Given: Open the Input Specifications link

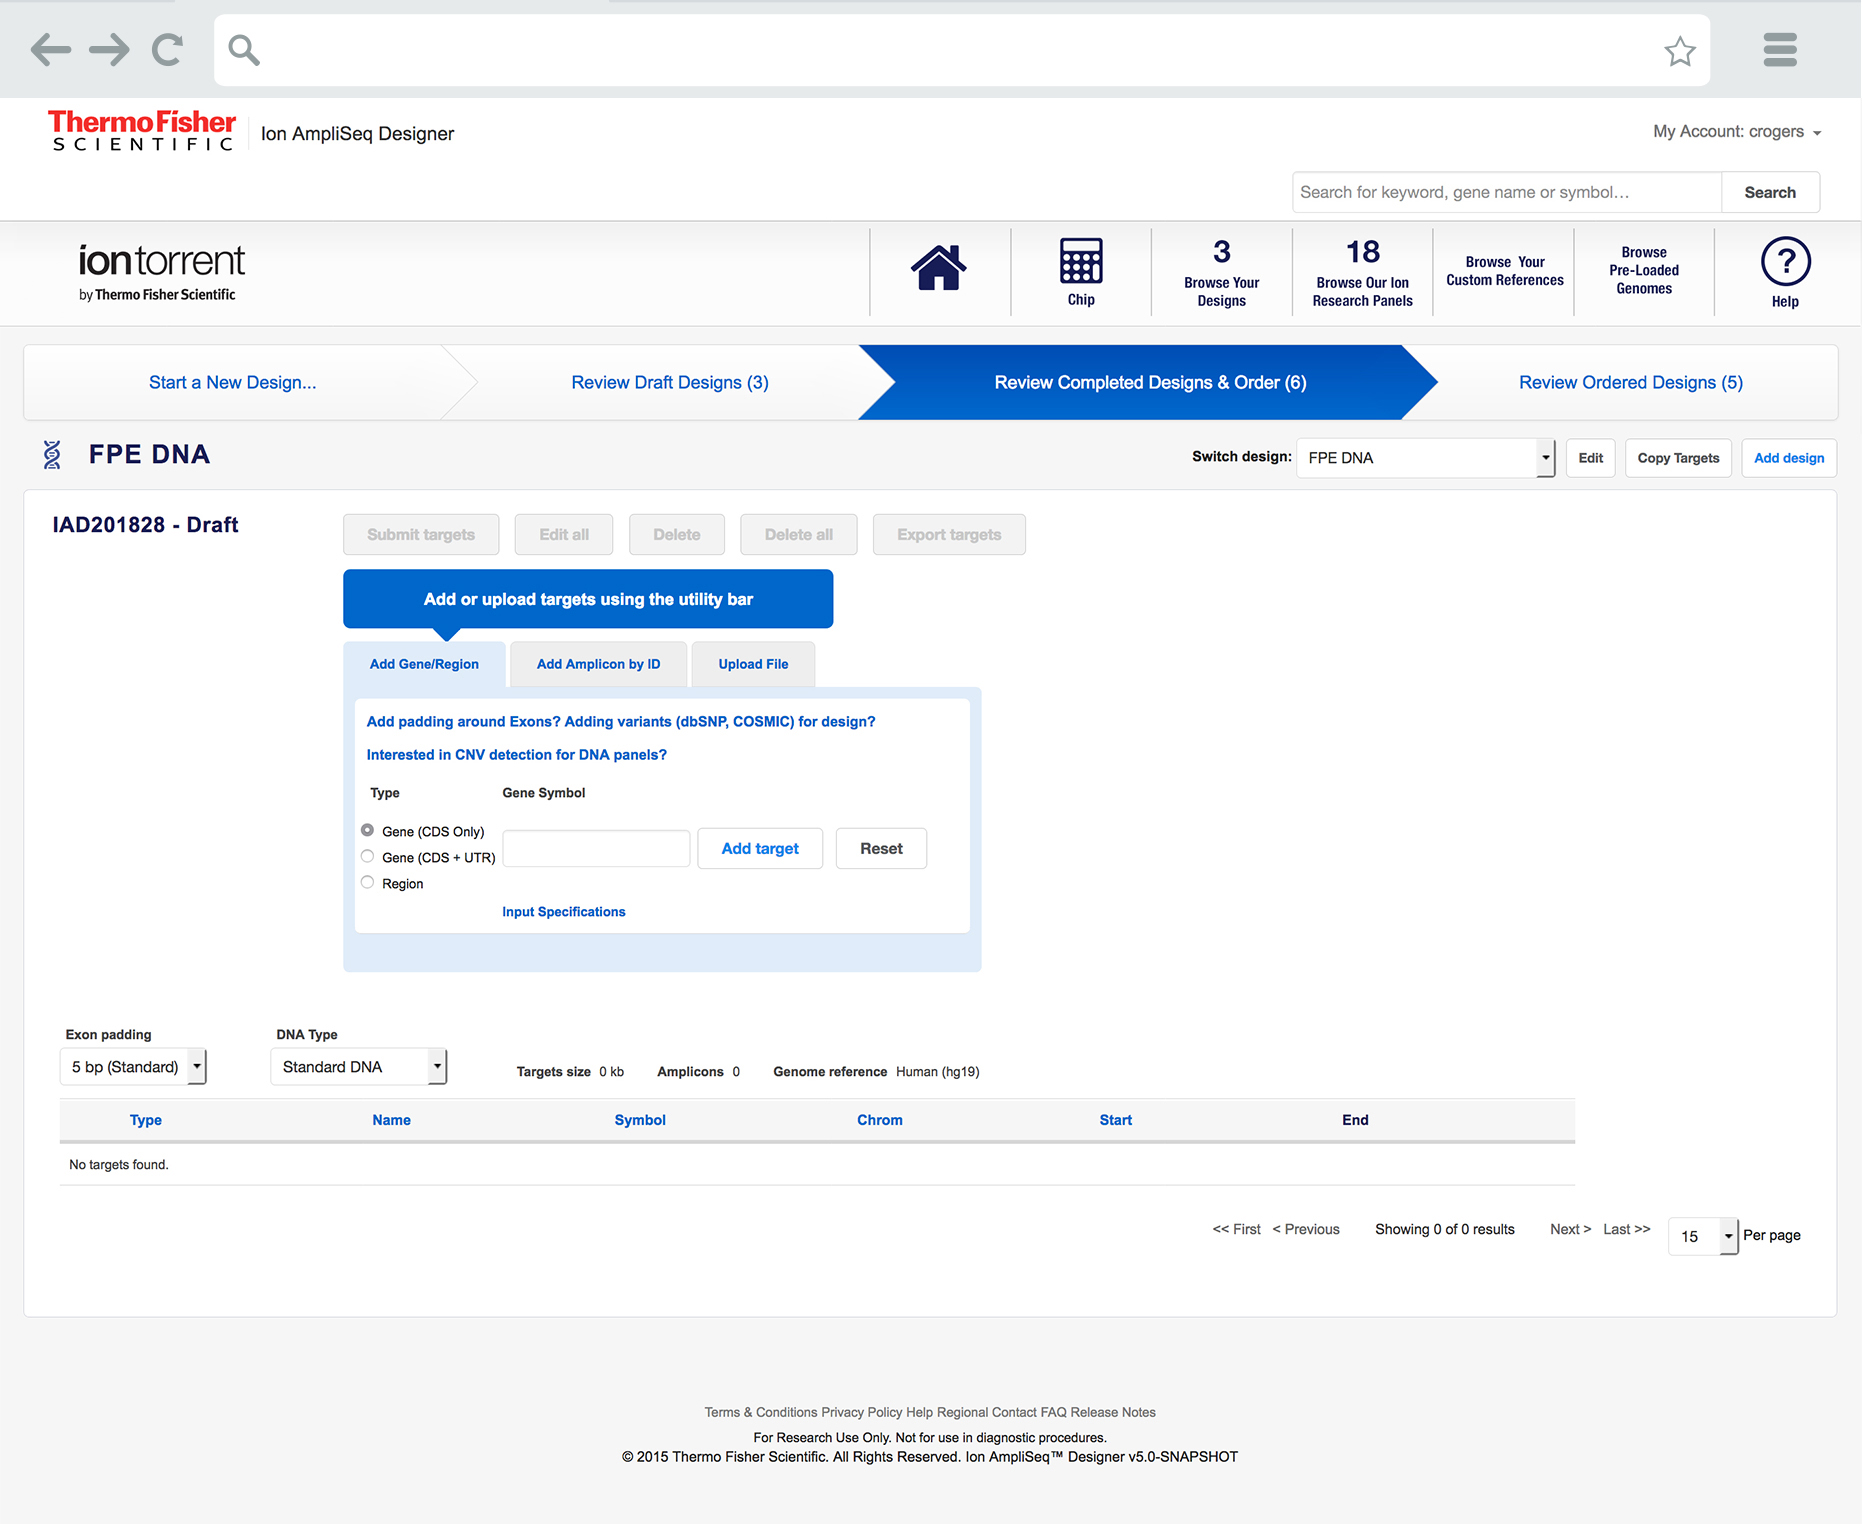Looking at the screenshot, I should click(564, 912).
